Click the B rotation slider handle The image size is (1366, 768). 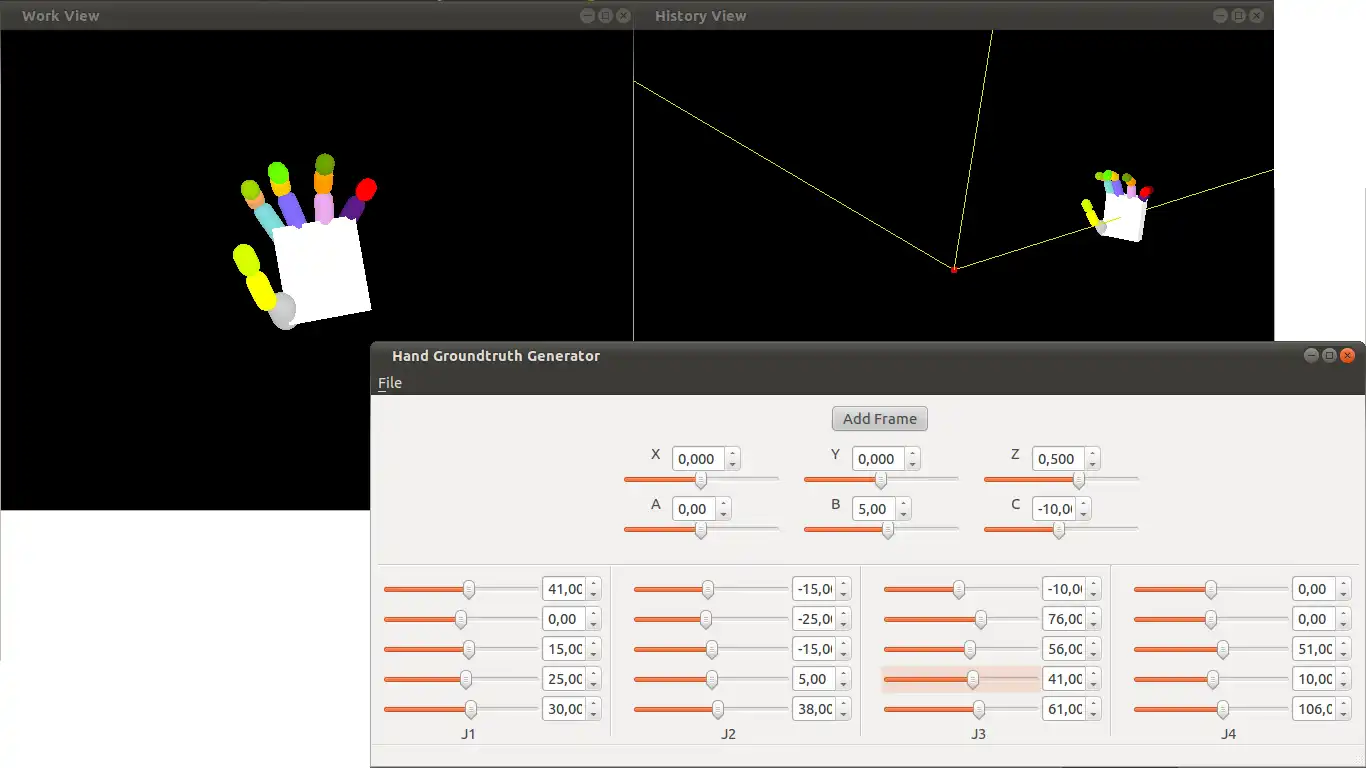pos(887,530)
